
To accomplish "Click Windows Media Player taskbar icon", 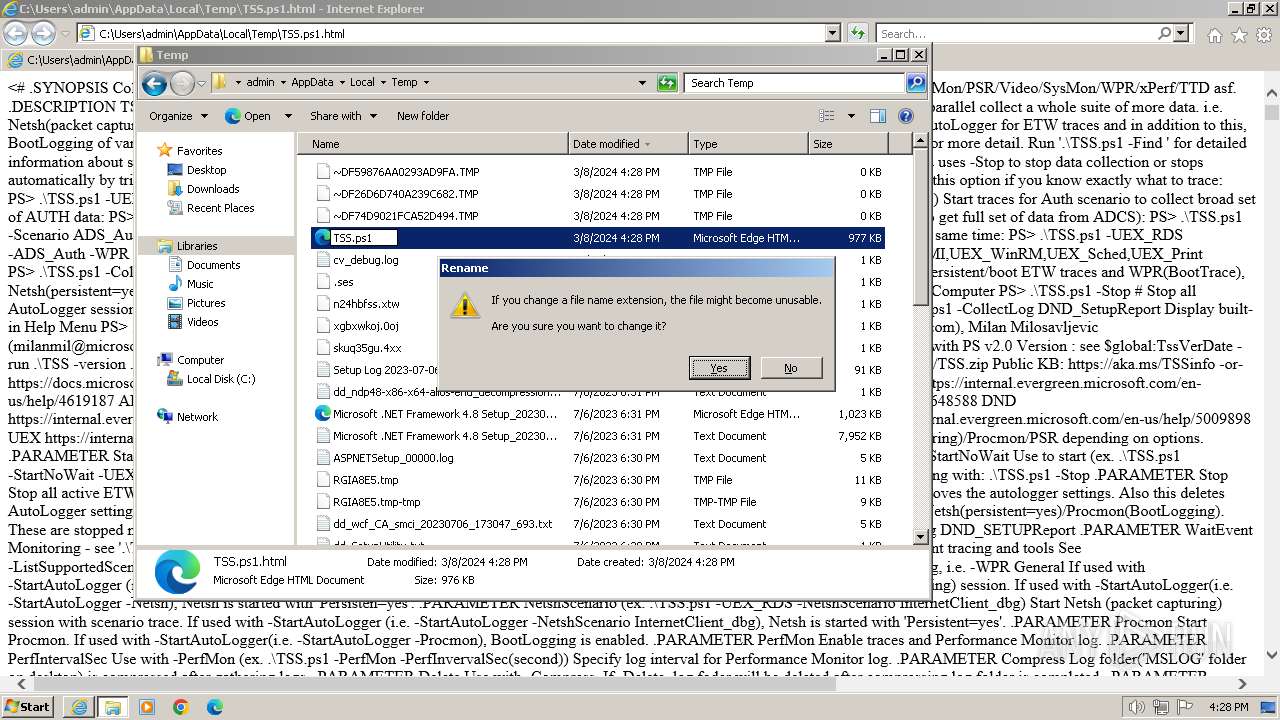I will (x=147, y=707).
